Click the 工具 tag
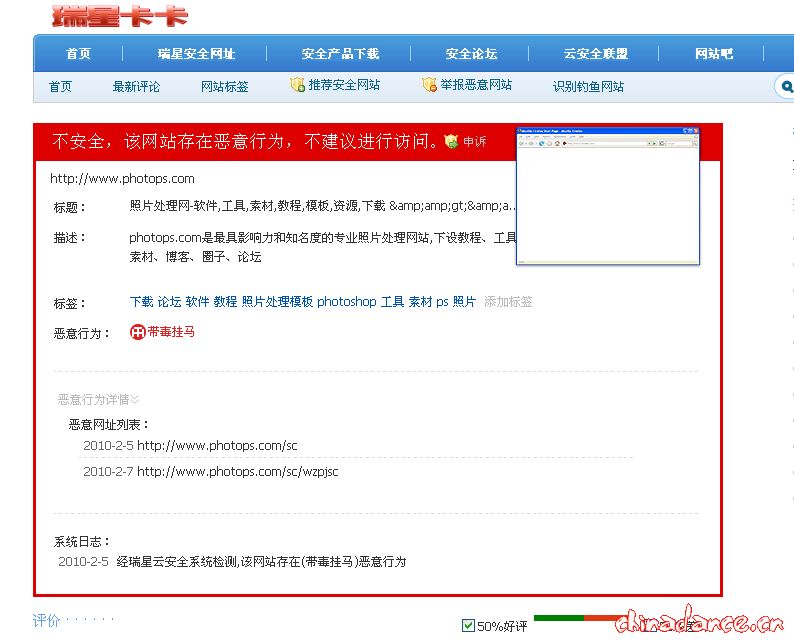The height and width of the screenshot is (644, 794). (x=392, y=302)
